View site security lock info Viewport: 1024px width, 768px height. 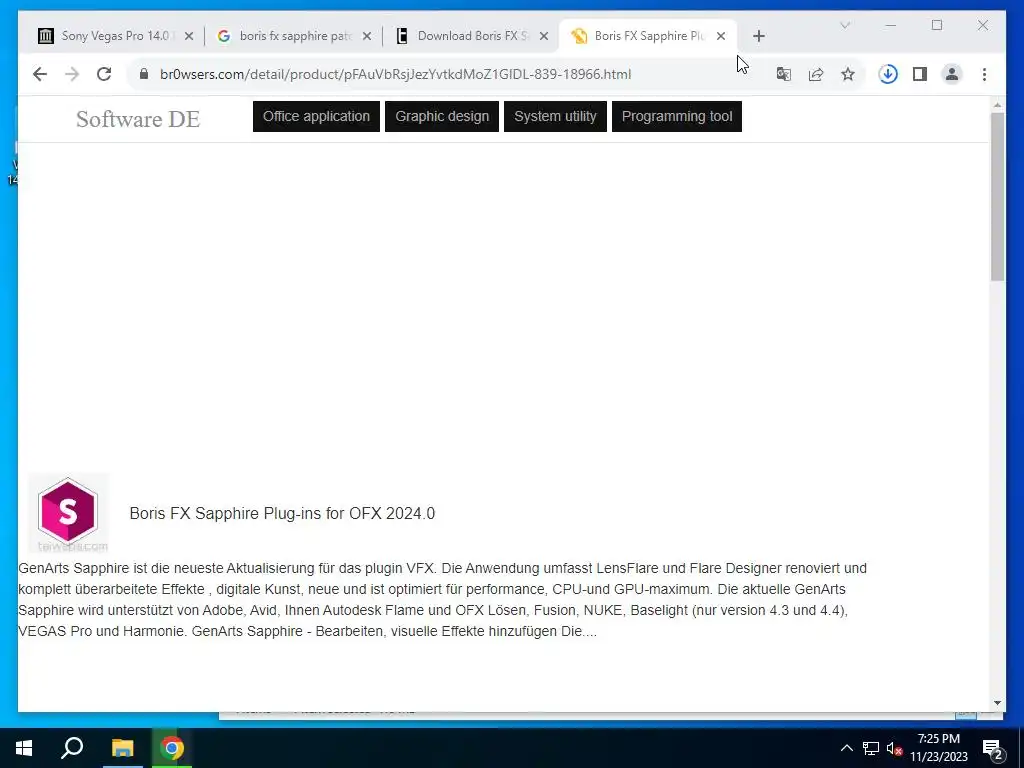[x=144, y=74]
